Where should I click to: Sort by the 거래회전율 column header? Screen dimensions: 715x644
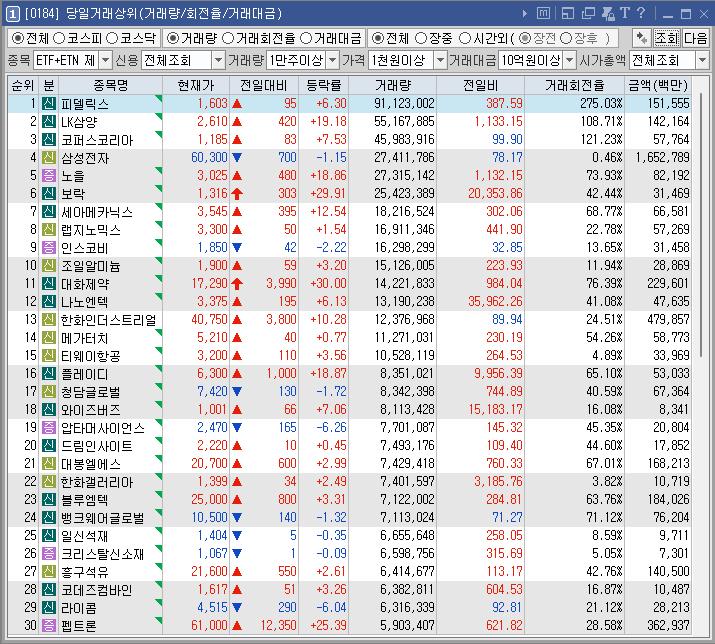(x=575, y=85)
